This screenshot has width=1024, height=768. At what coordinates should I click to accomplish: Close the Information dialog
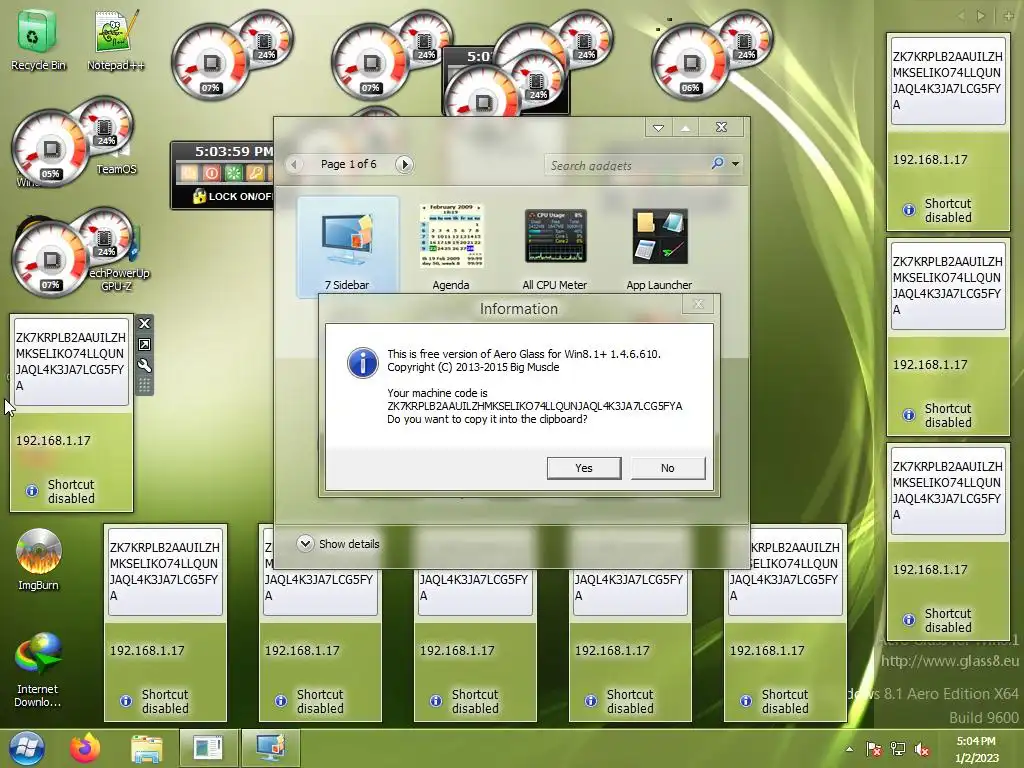tap(698, 304)
